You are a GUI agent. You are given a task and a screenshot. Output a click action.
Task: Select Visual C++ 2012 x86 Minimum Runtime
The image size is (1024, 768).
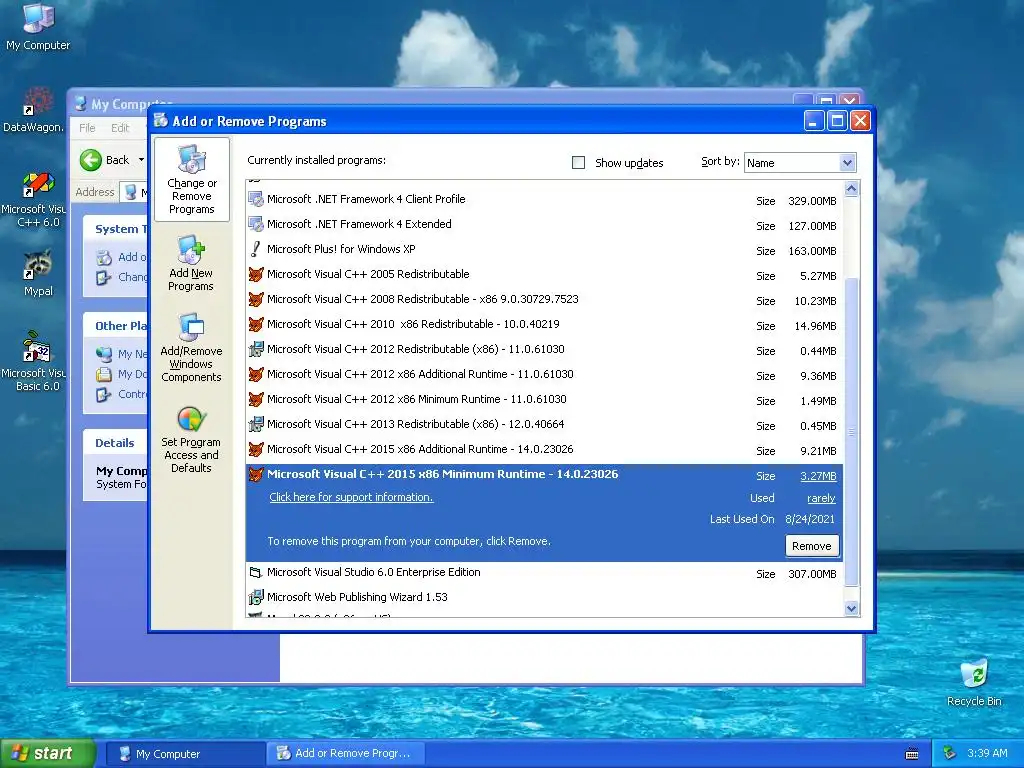point(543,399)
